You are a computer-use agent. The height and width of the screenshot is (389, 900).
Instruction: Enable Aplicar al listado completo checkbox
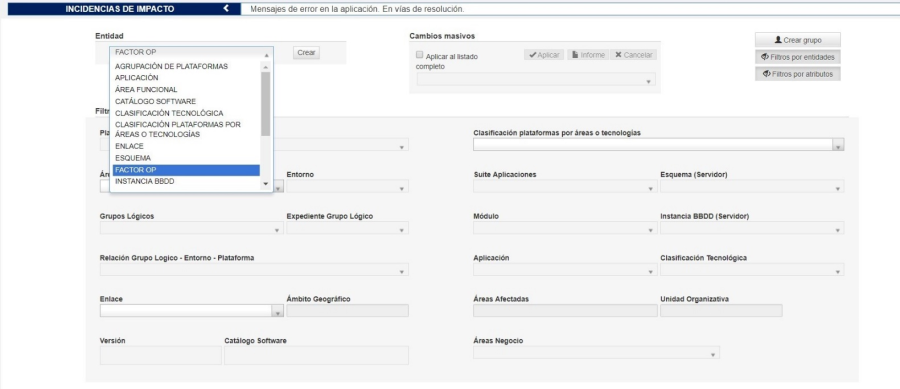pyautogui.click(x=419, y=56)
